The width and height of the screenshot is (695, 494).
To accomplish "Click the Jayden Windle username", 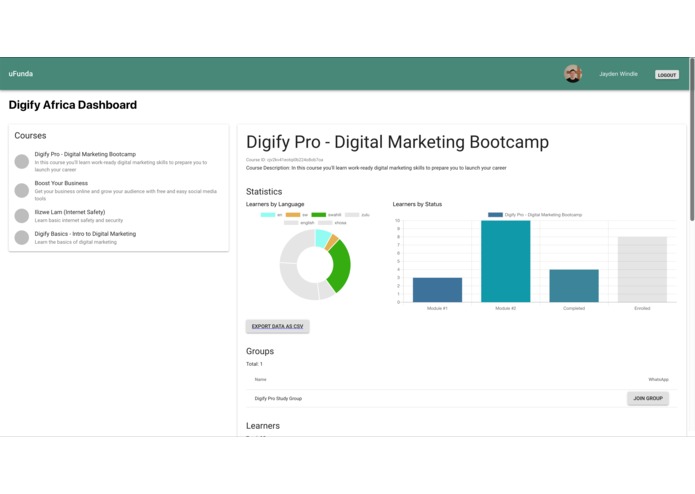I will (x=618, y=74).
